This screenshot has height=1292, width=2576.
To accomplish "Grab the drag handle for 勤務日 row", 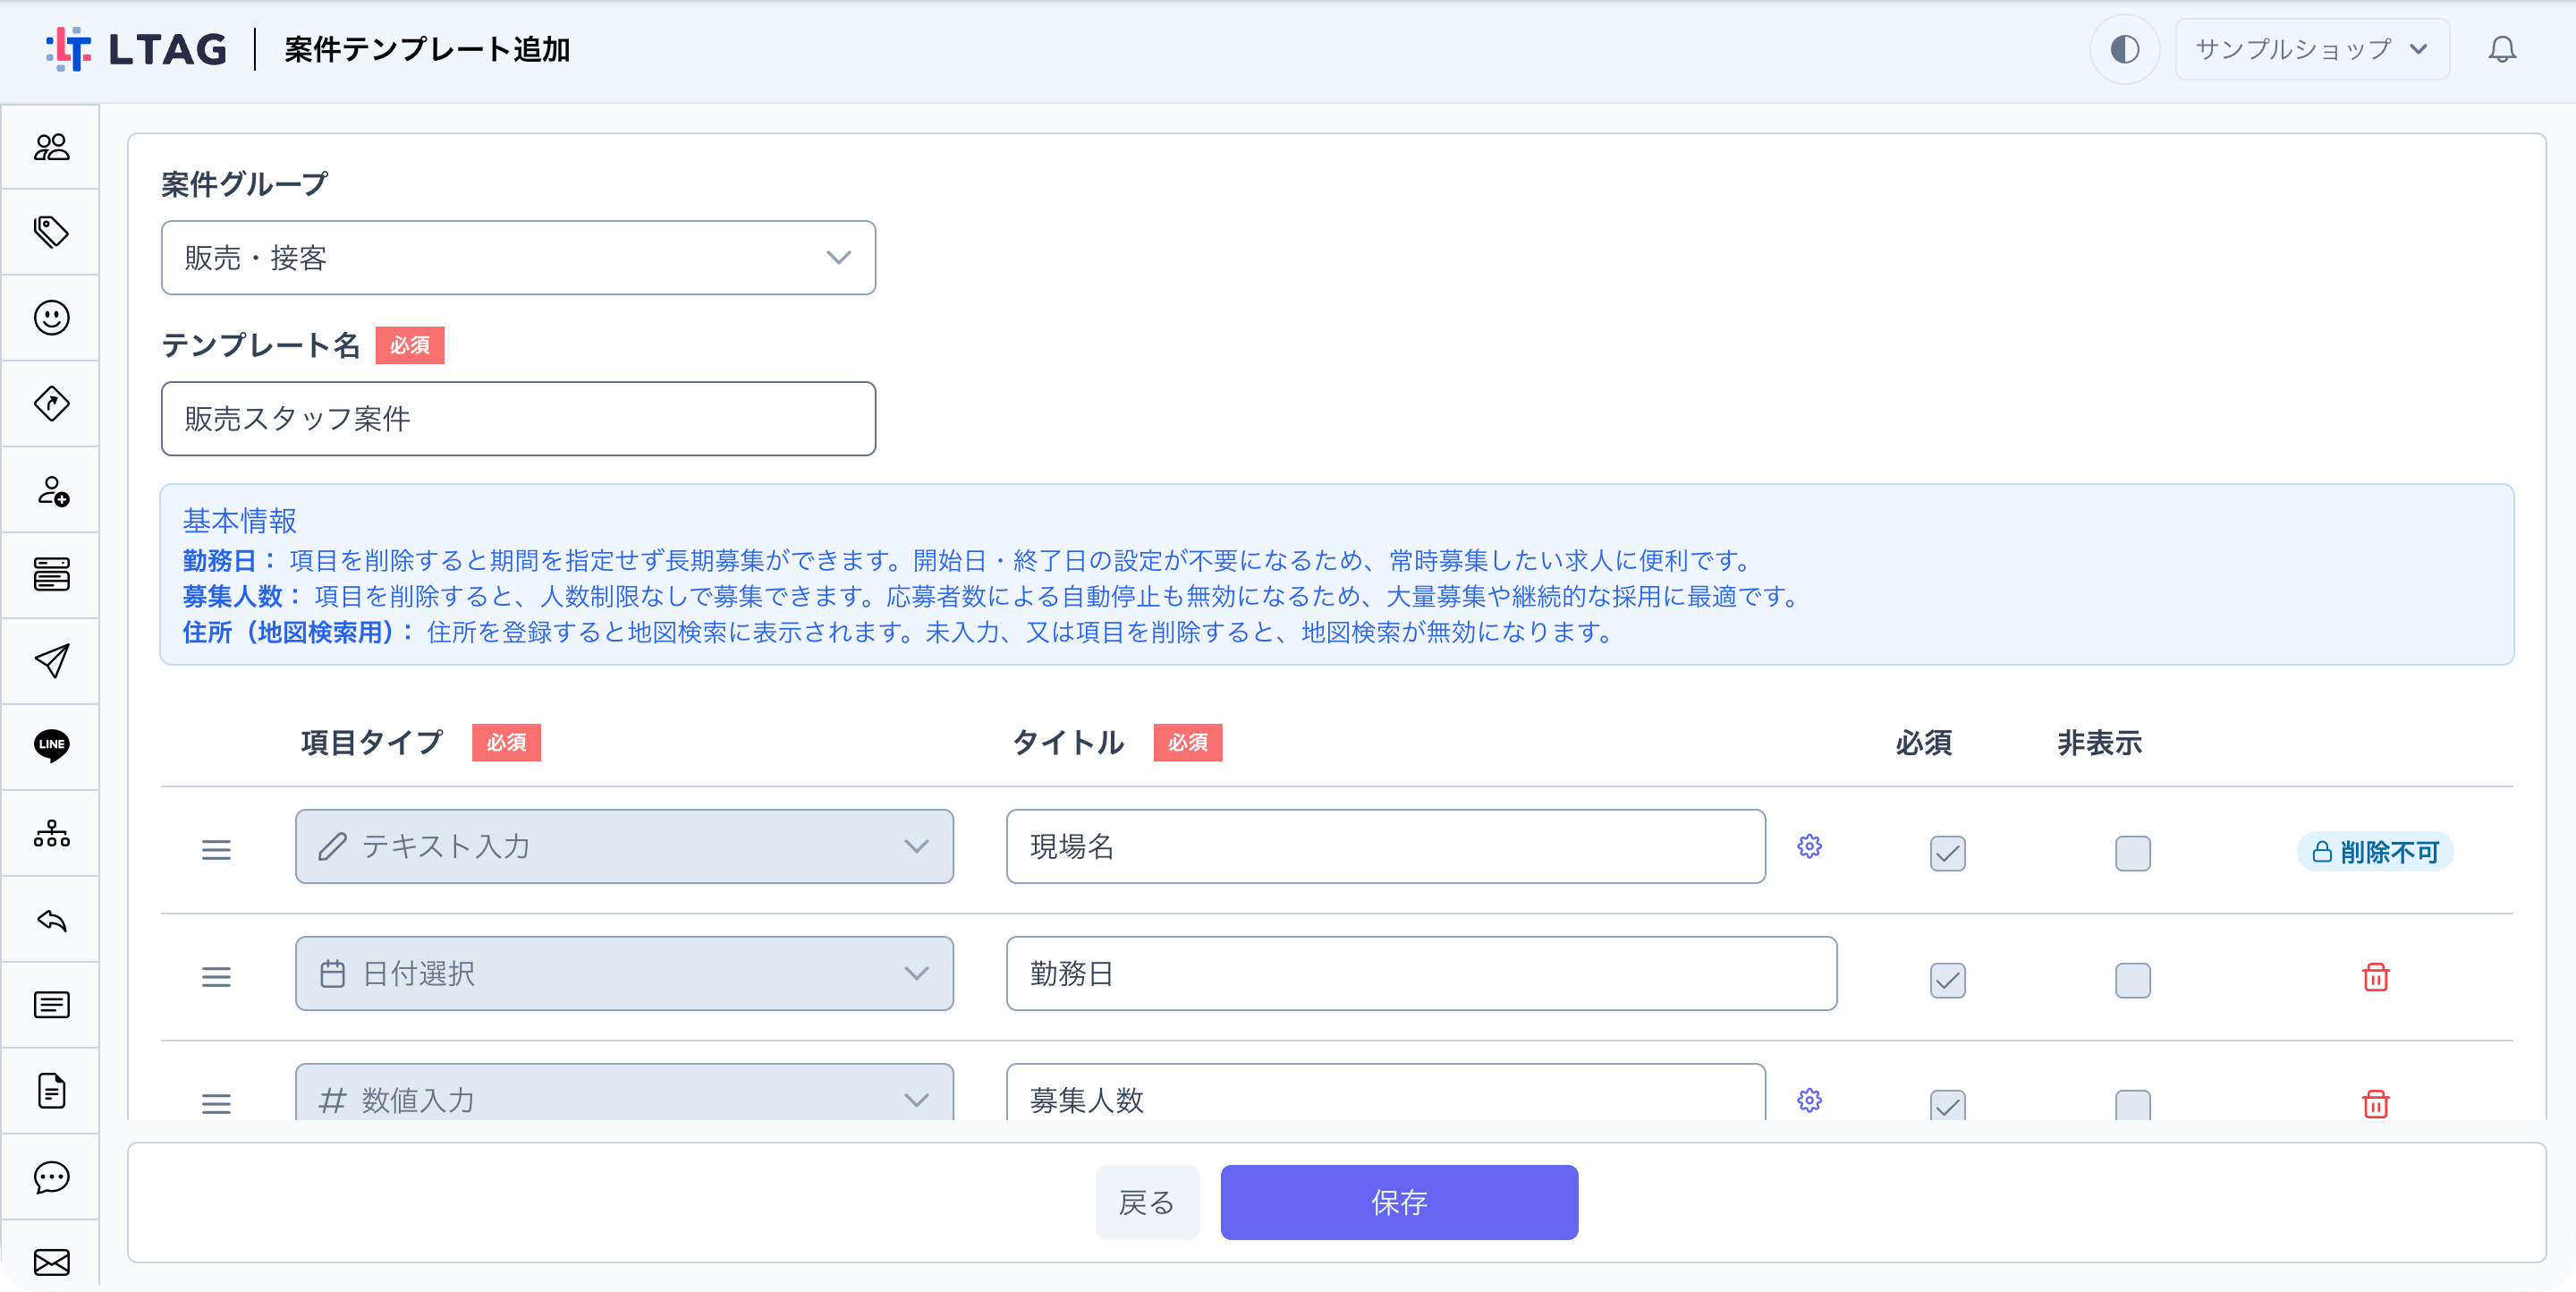I will point(216,977).
